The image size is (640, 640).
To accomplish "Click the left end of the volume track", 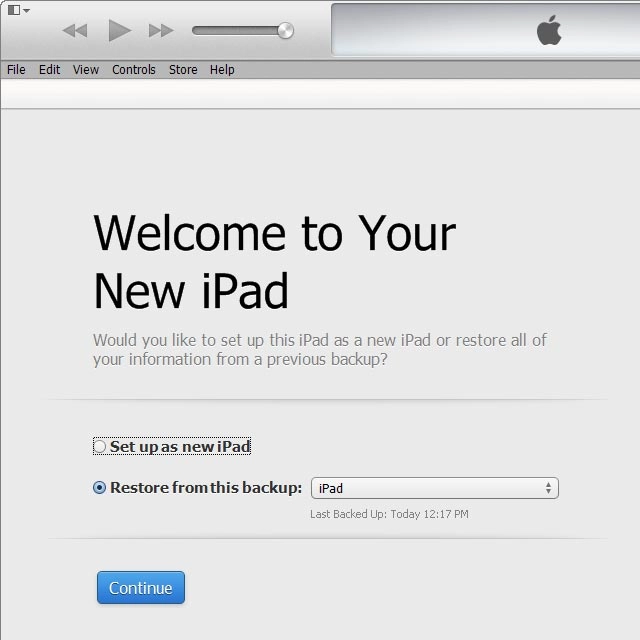I will point(197,30).
